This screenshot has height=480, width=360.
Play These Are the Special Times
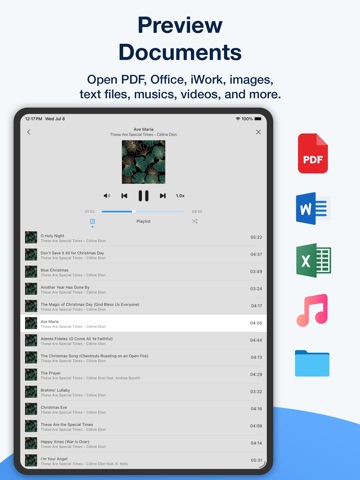pyautogui.click(x=143, y=426)
